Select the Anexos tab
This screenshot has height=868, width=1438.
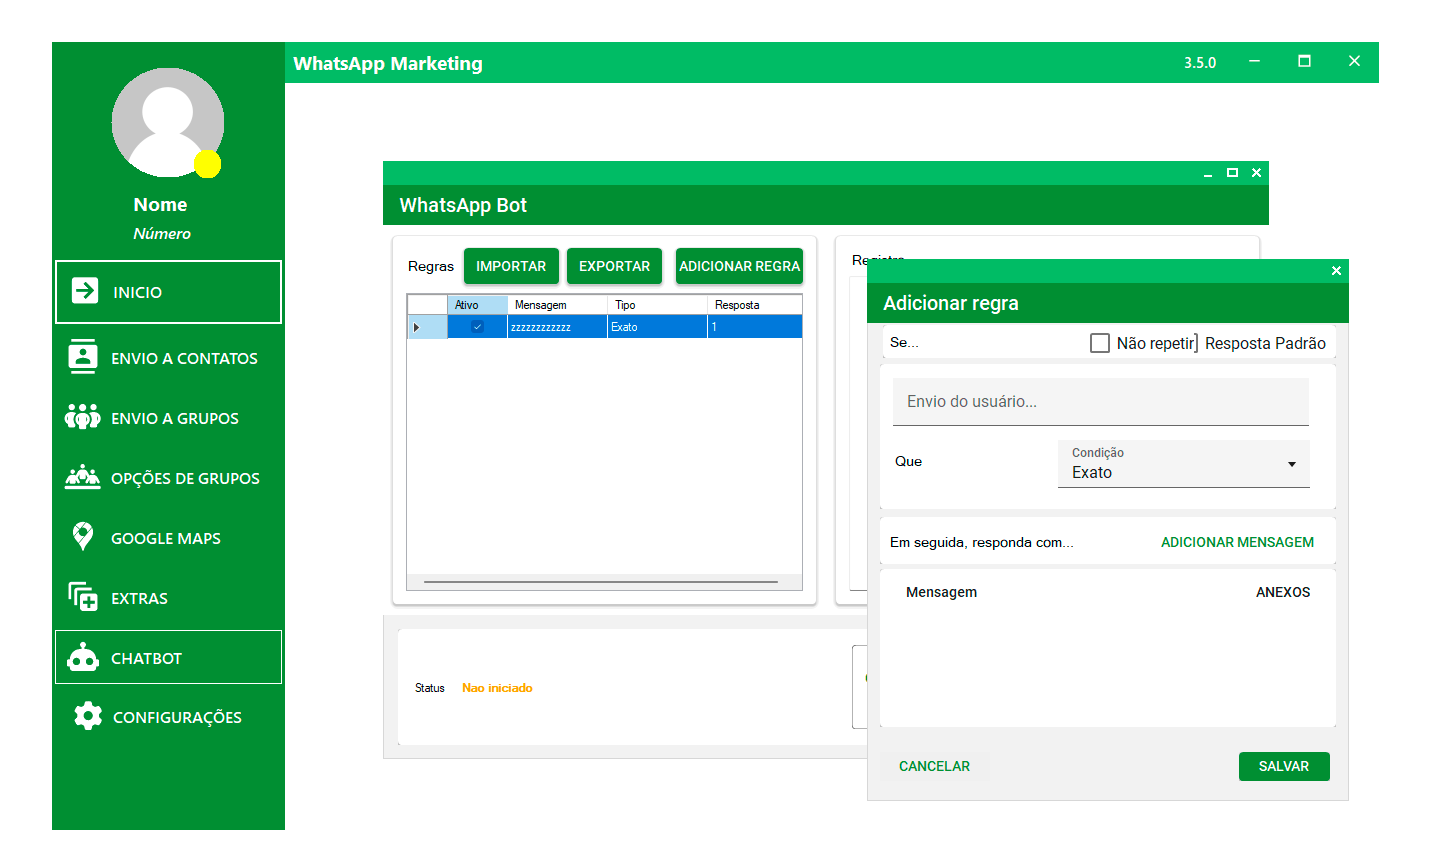click(1282, 592)
